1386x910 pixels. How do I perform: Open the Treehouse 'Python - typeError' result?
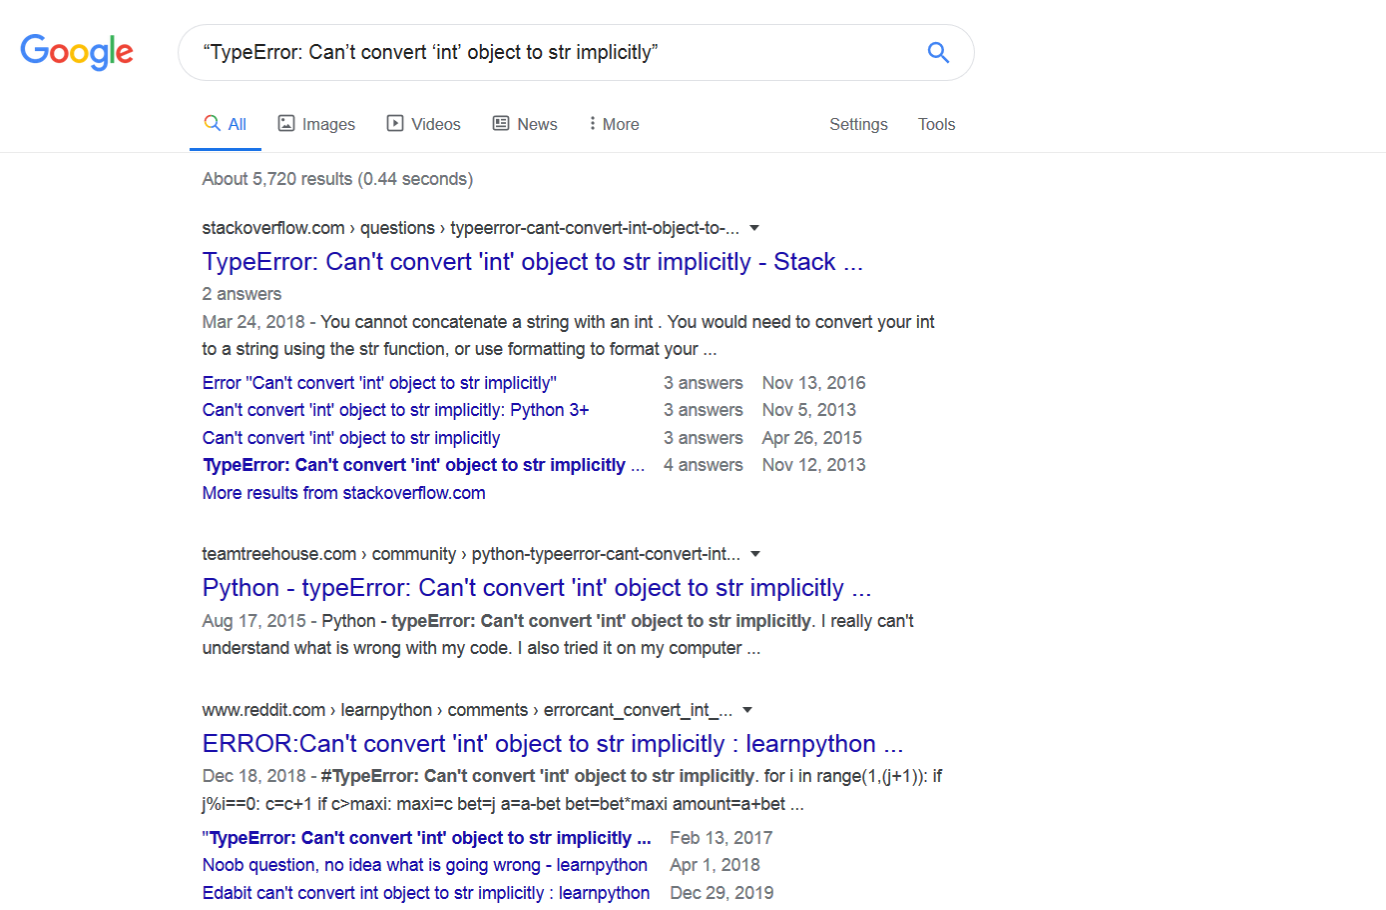point(536,588)
